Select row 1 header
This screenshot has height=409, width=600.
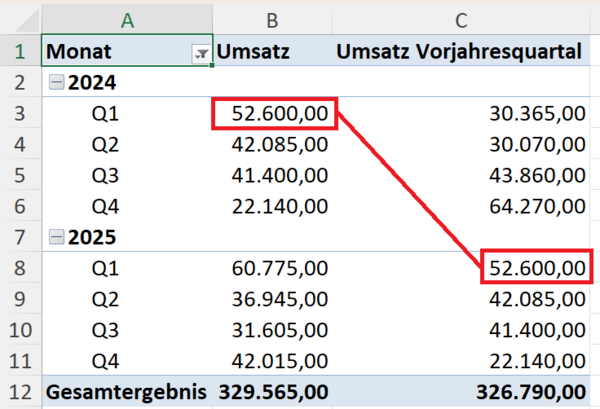pyautogui.click(x=20, y=52)
